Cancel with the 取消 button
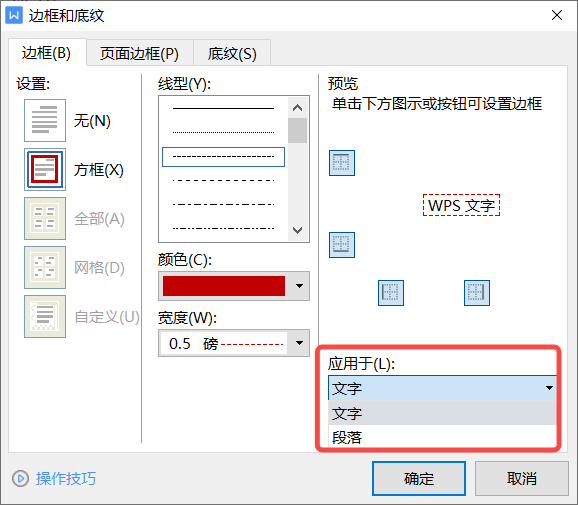Viewport: 578px width, 505px height. 522,478
